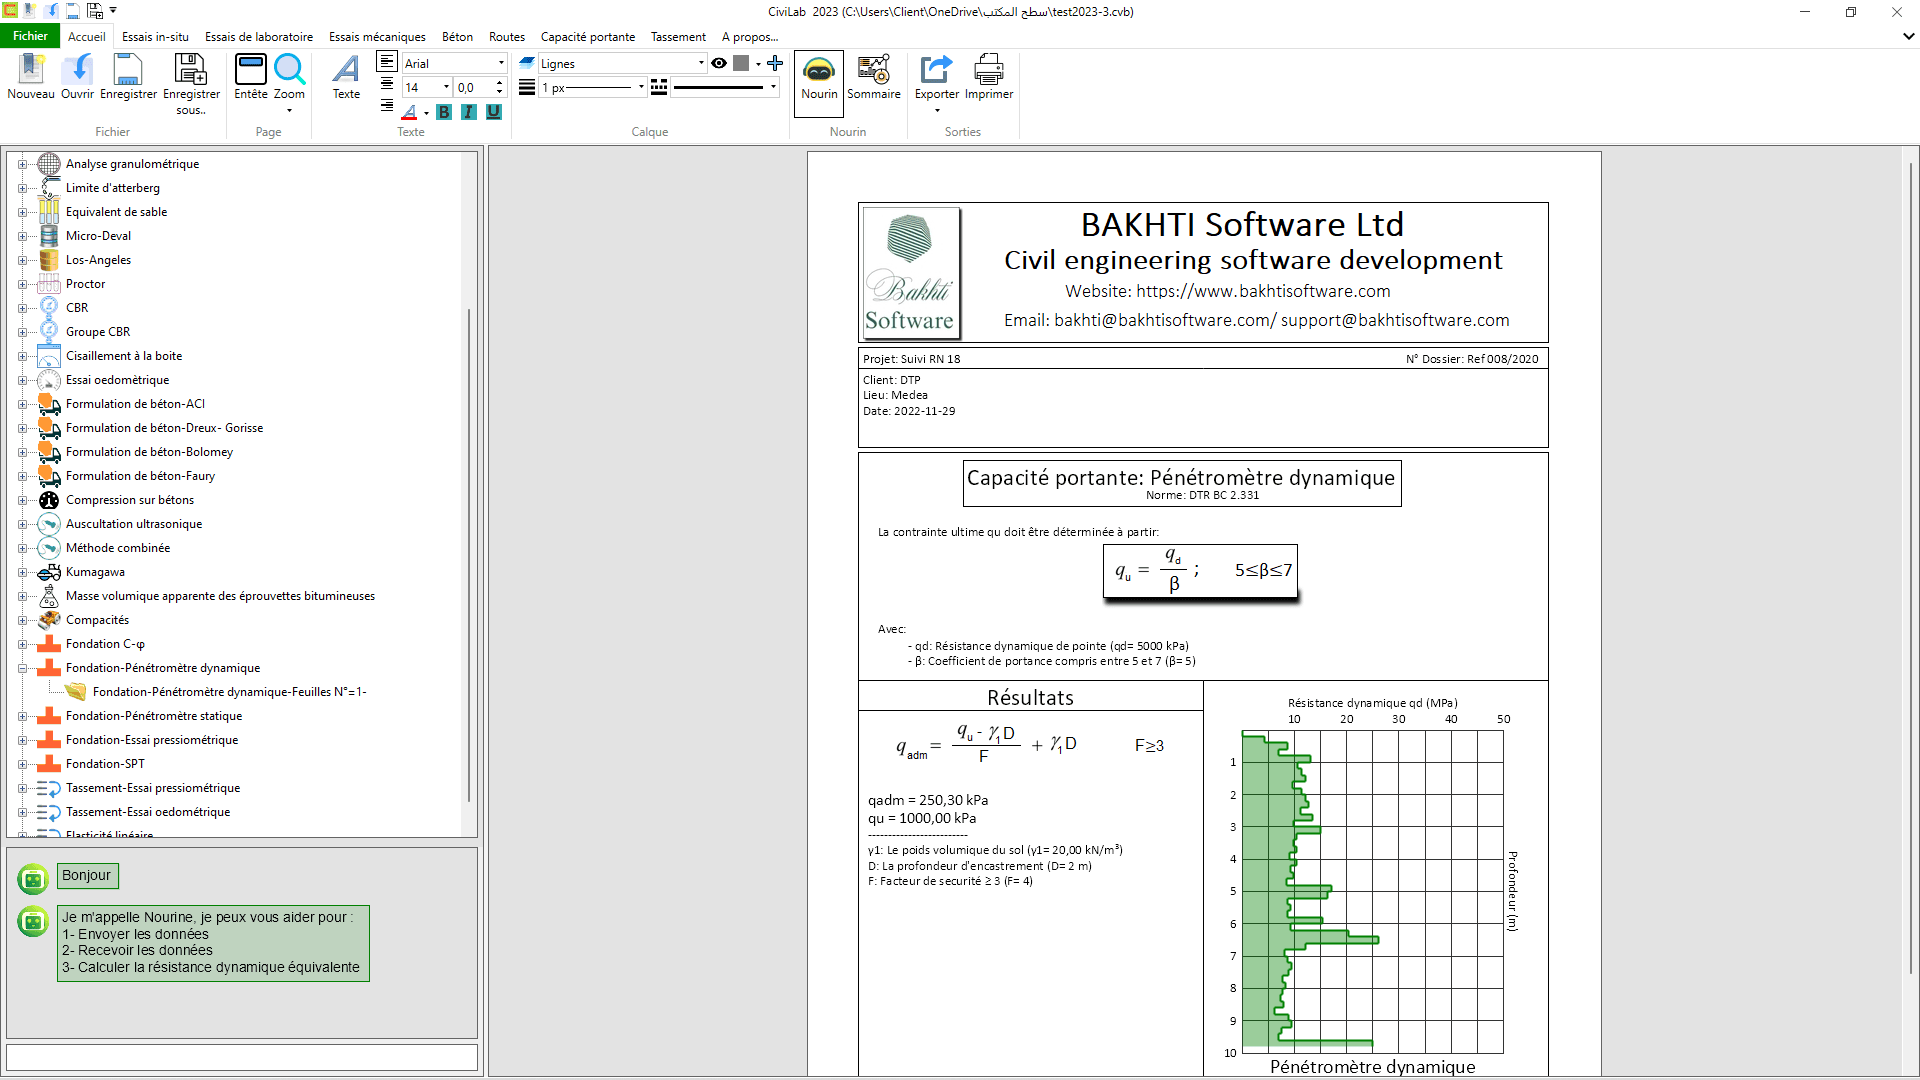The image size is (1920, 1080).
Task: Click the gray layer color swatch
Action: pos(741,63)
